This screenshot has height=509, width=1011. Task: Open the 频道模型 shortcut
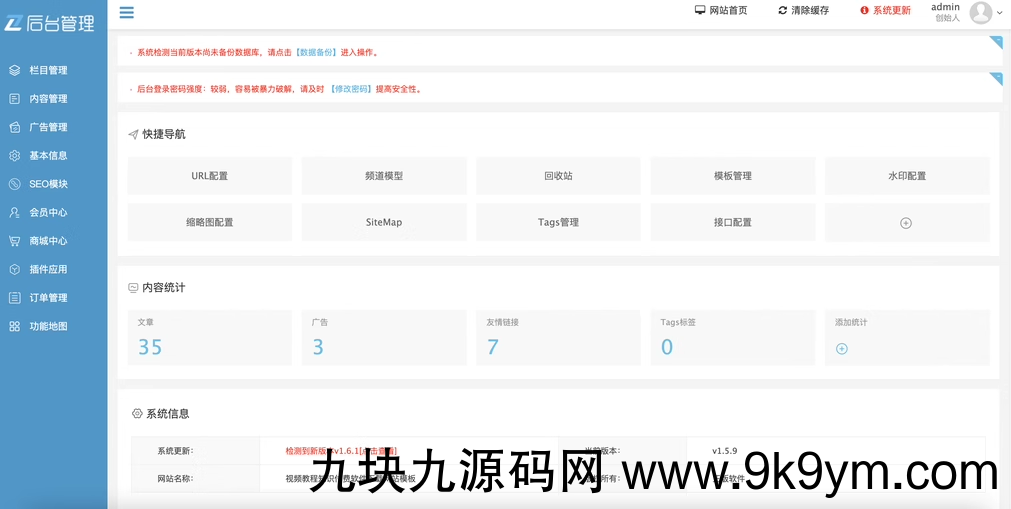384,175
